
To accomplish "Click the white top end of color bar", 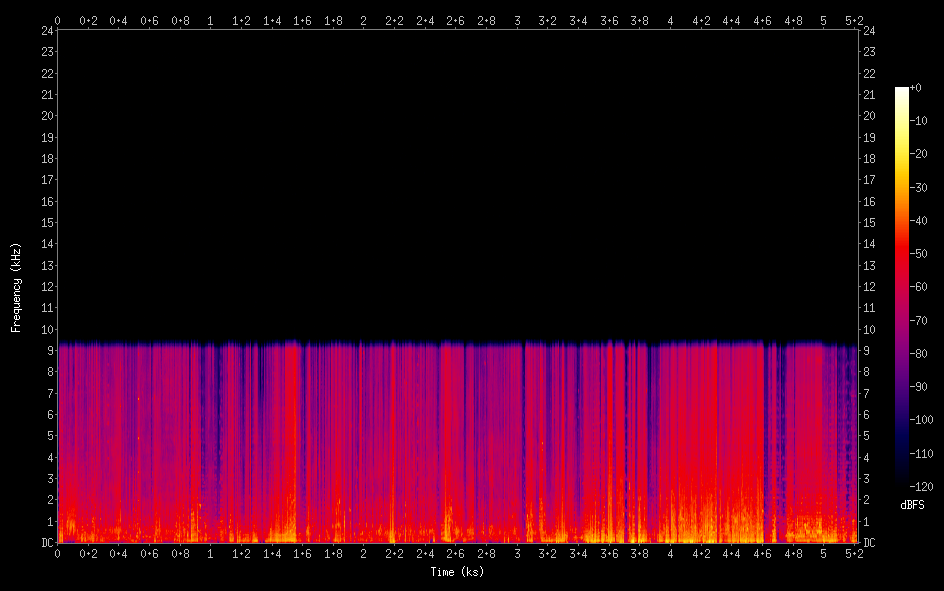I will pyautogui.click(x=902, y=91).
